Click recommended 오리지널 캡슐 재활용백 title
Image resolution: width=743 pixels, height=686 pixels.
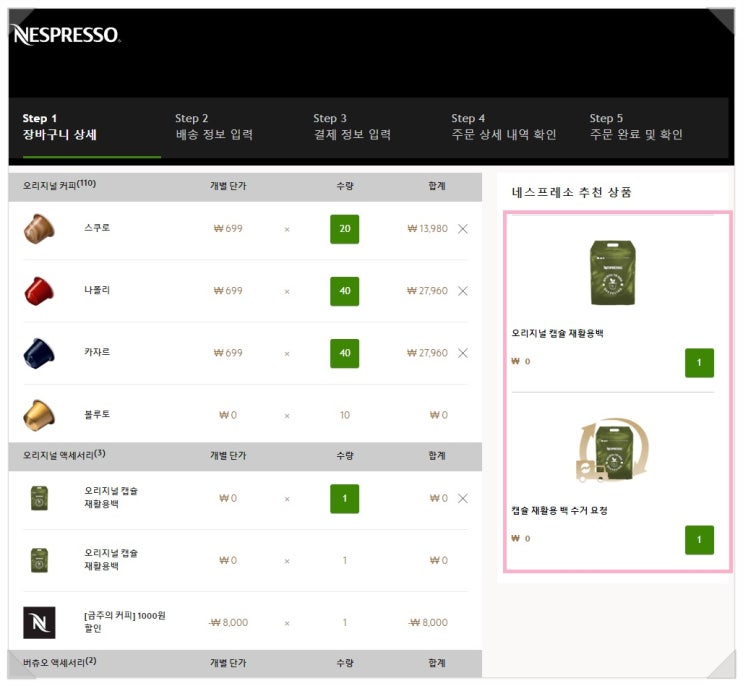557,334
